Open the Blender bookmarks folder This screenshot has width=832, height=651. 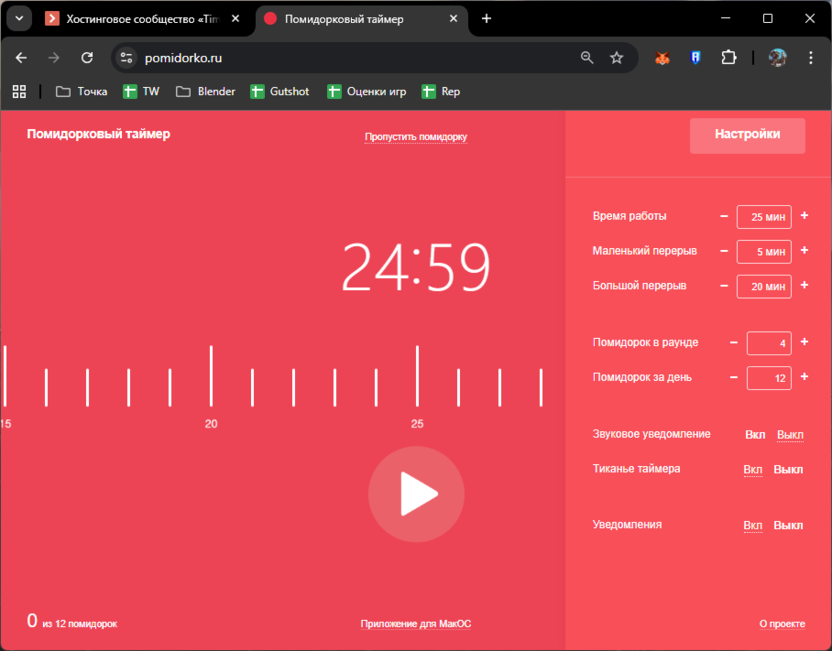205,91
